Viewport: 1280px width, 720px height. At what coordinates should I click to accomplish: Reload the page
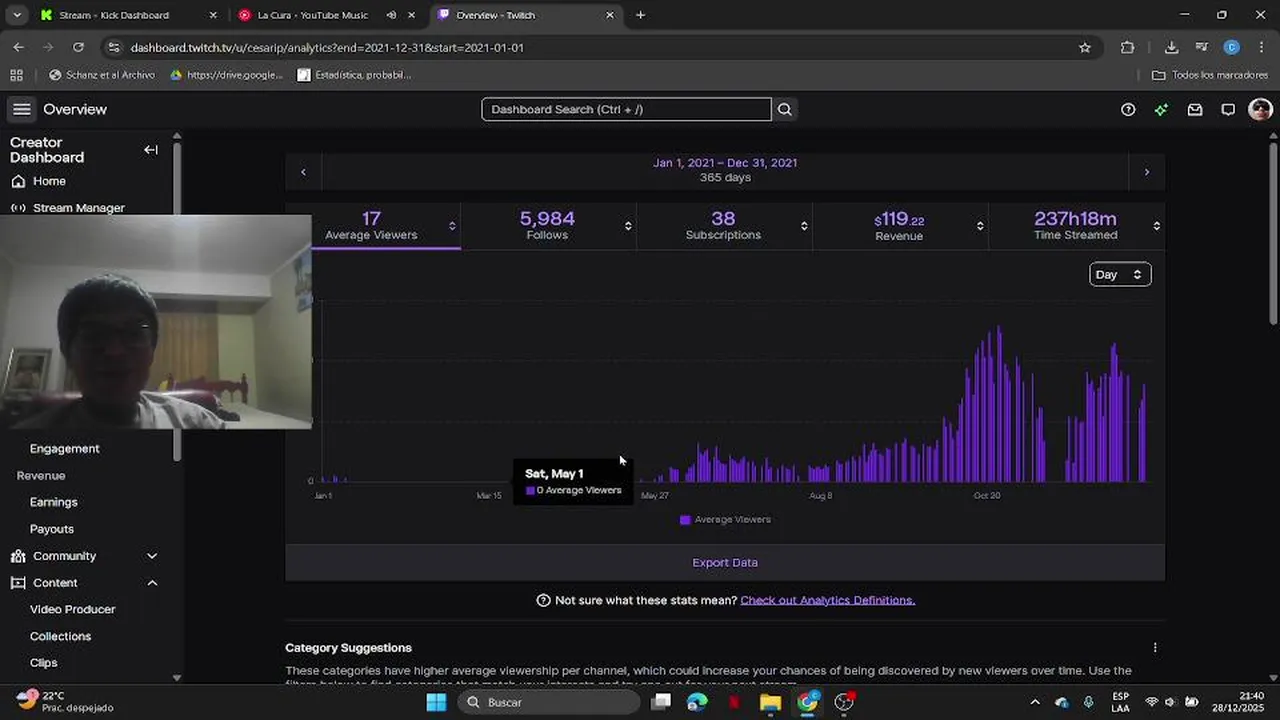[x=78, y=47]
